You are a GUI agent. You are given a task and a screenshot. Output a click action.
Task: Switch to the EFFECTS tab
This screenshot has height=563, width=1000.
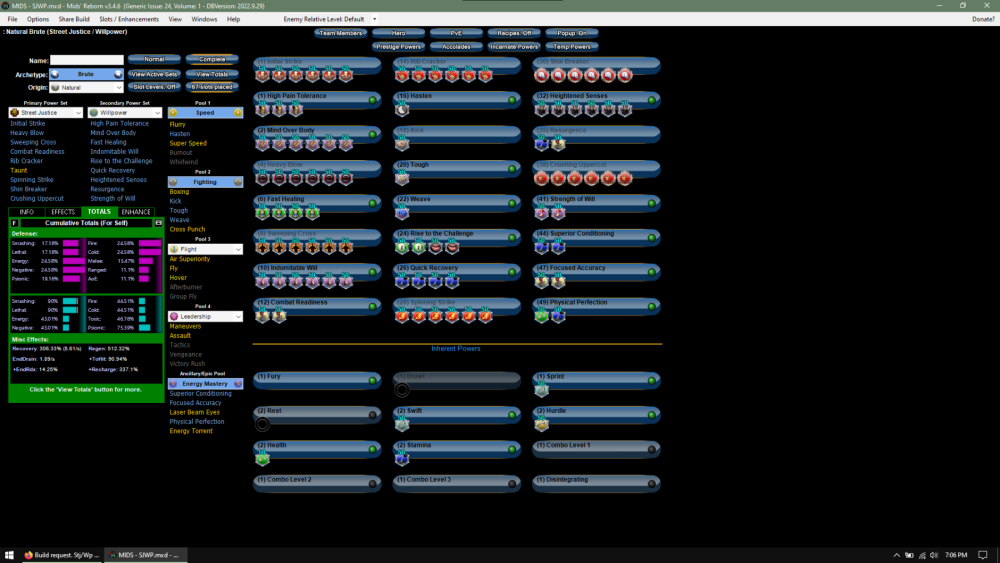tap(63, 212)
